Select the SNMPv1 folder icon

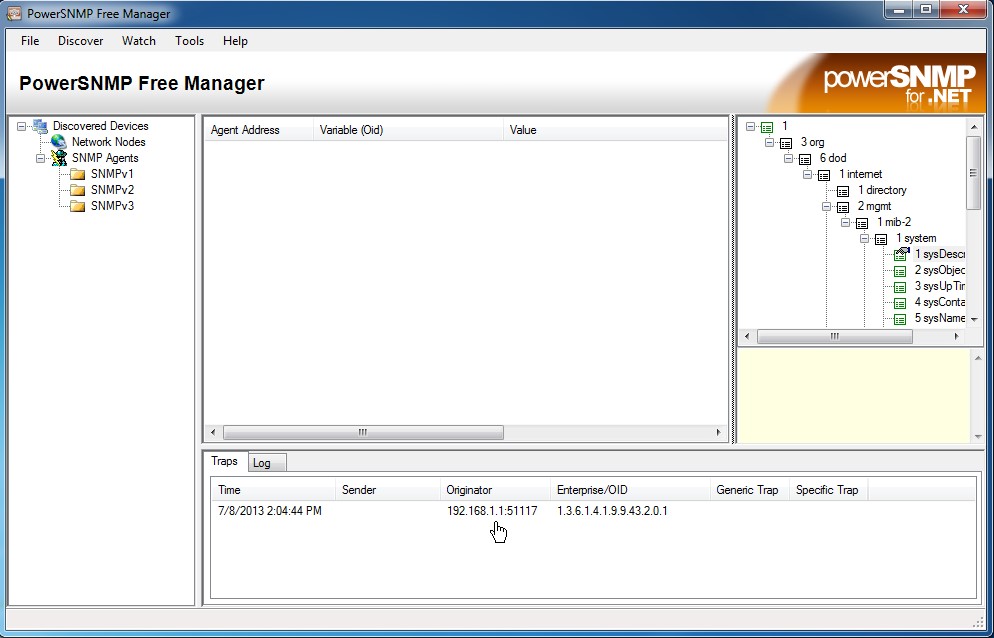(x=77, y=174)
